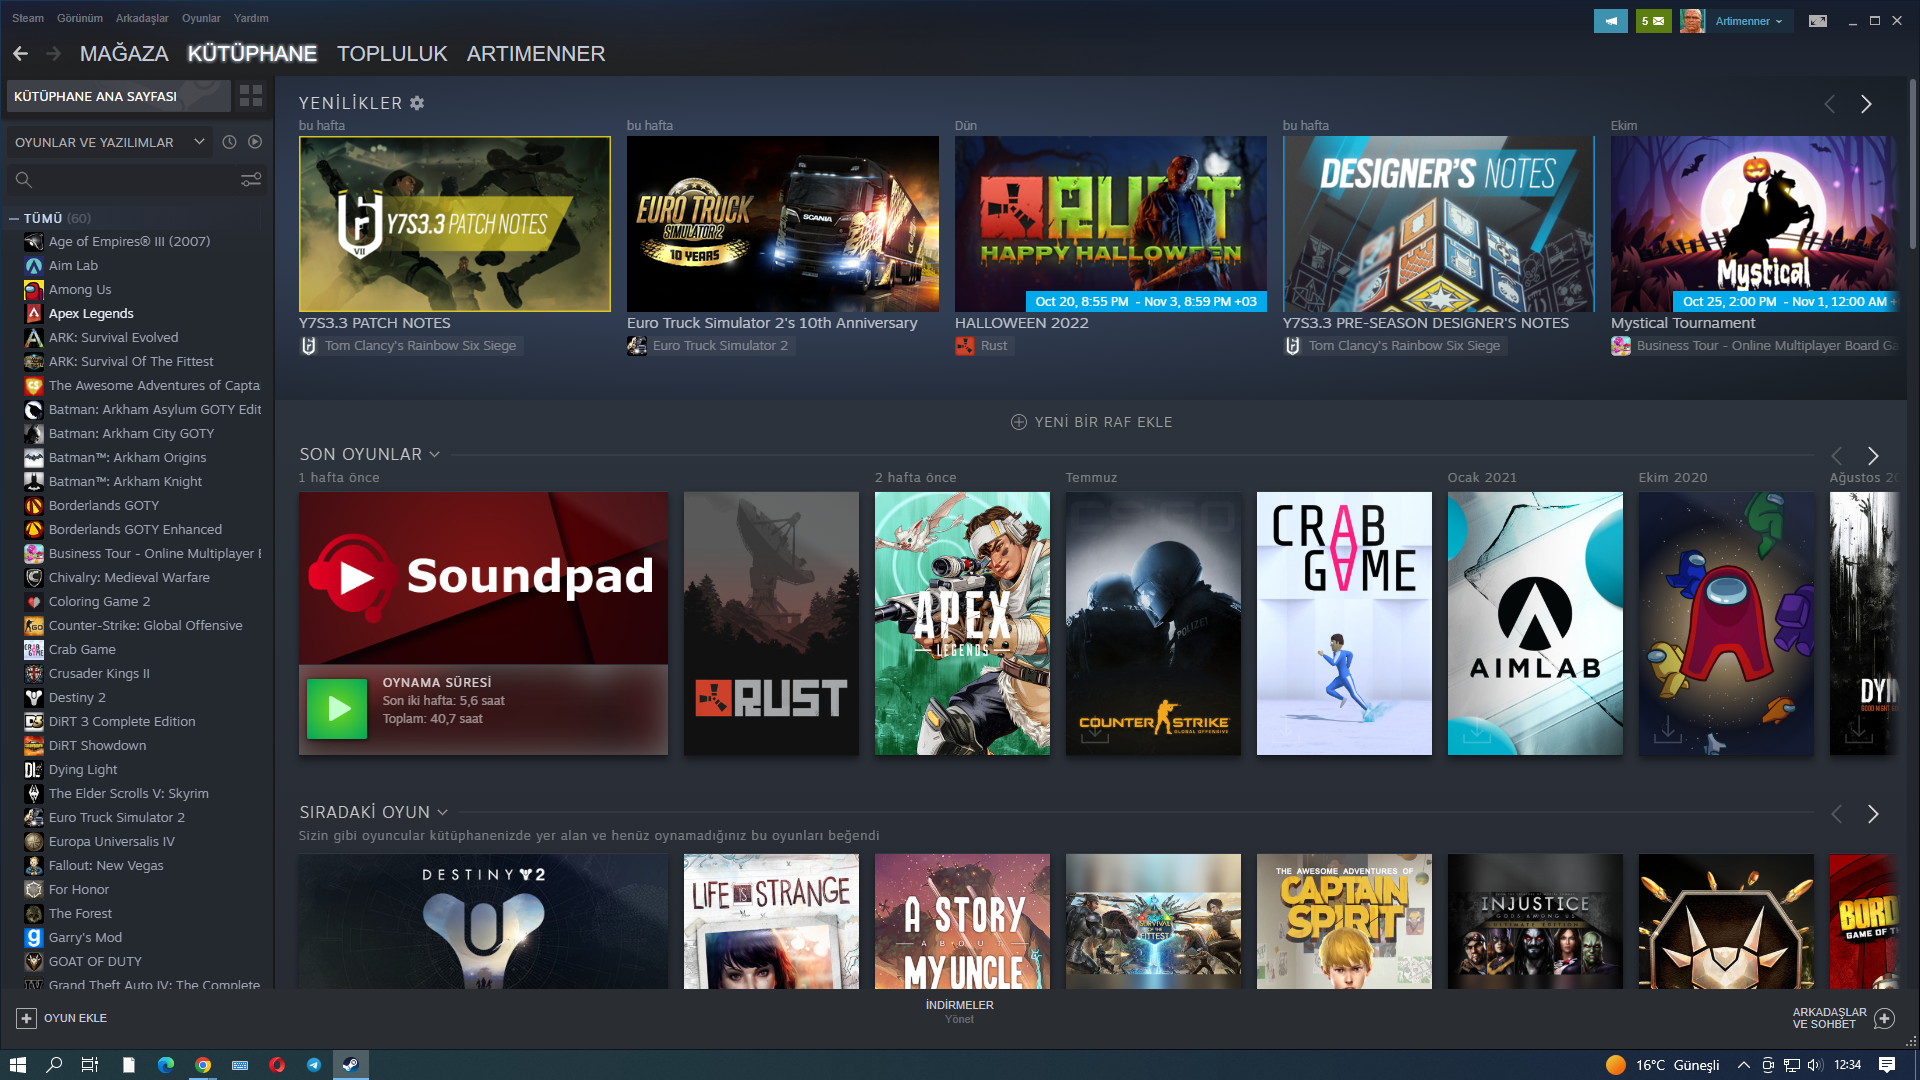Open Microsoft Edge from the taskbar
The height and width of the screenshot is (1080, 1920).
[166, 1065]
